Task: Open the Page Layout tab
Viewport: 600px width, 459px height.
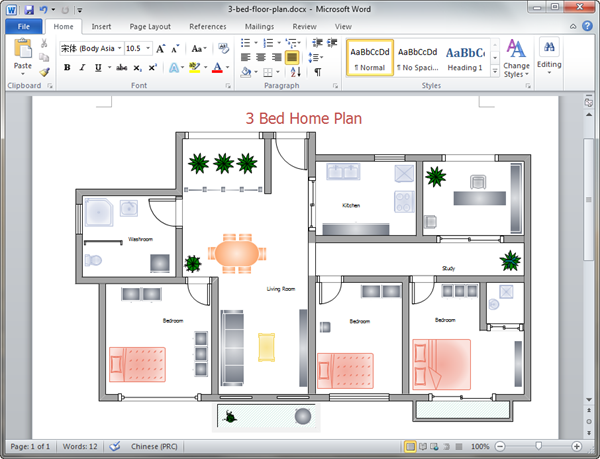Action: point(149,26)
